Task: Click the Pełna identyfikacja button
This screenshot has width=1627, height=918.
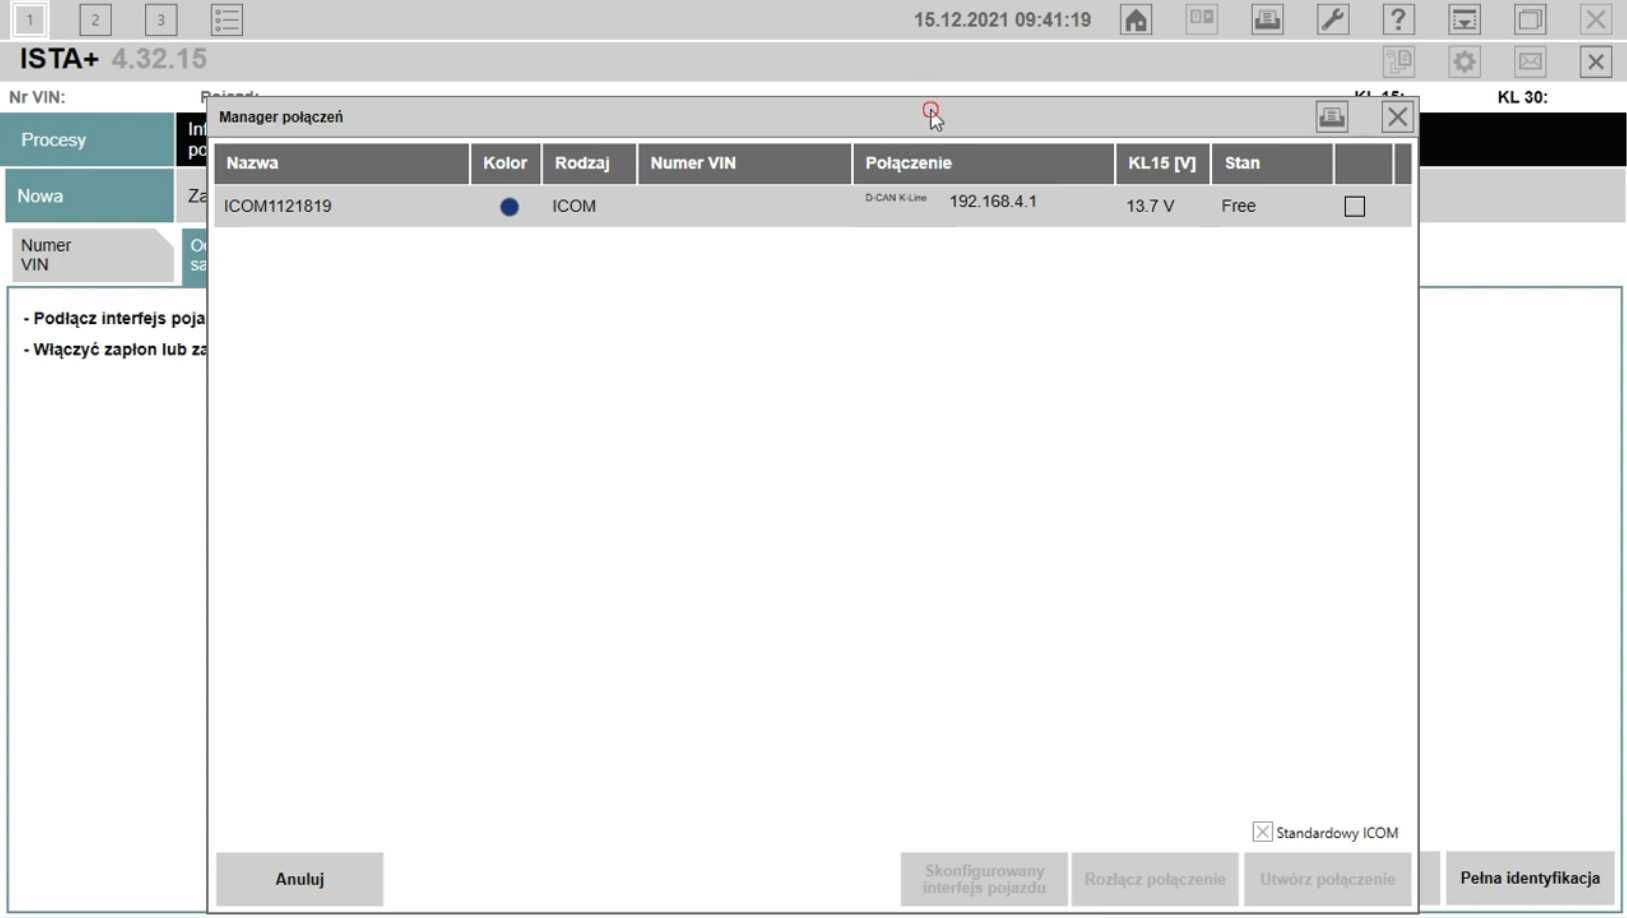Action: coord(1530,878)
